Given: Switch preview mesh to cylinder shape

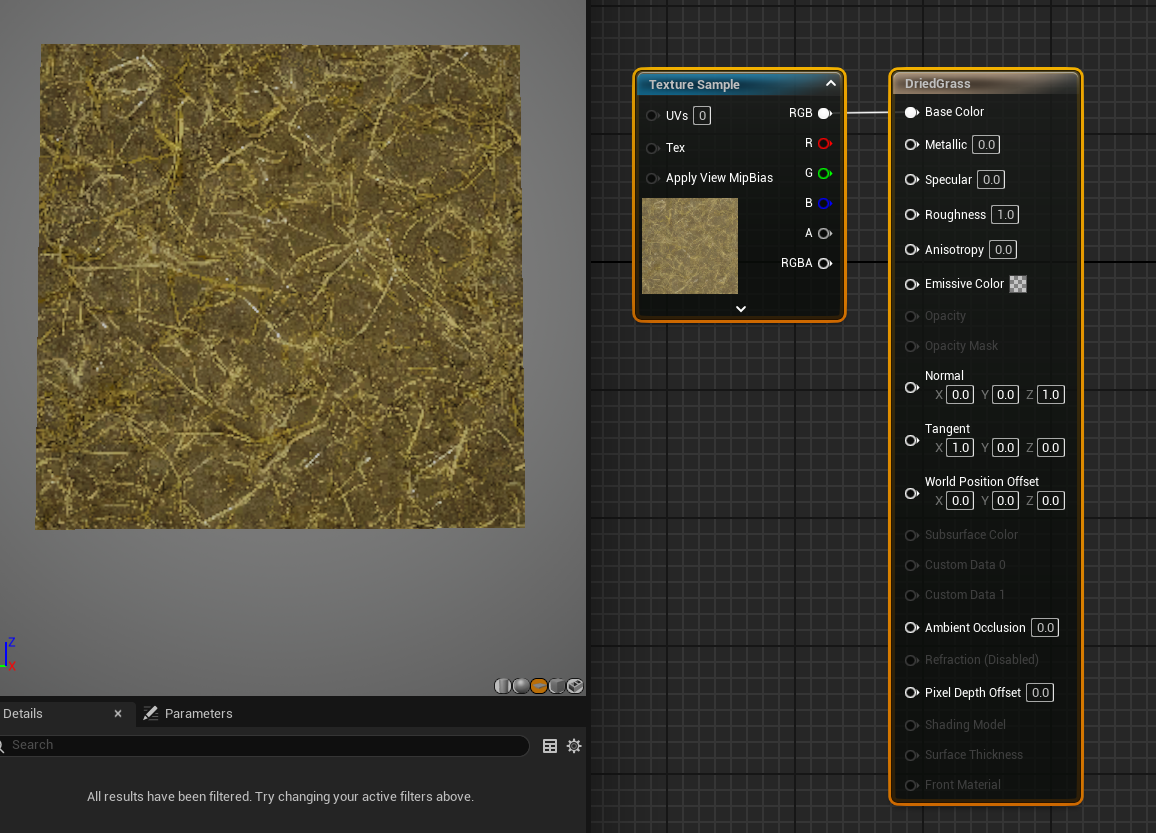Looking at the screenshot, I should [503, 686].
